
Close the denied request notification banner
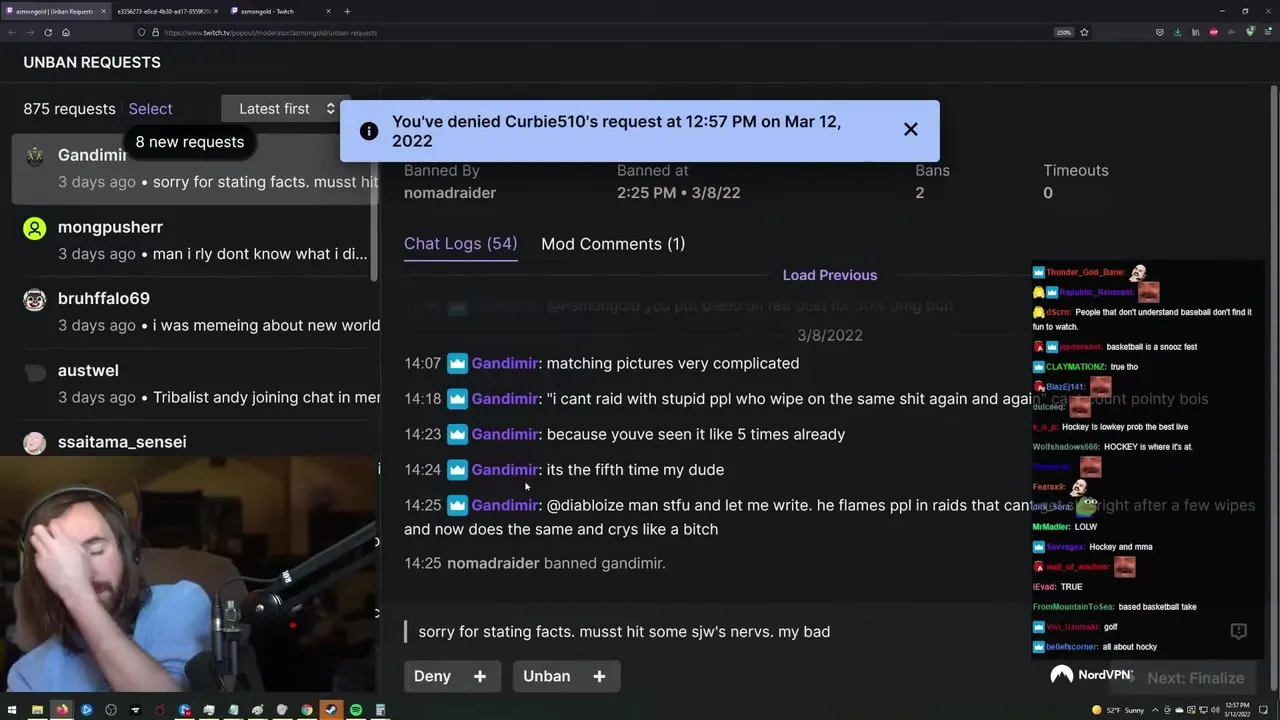[910, 129]
